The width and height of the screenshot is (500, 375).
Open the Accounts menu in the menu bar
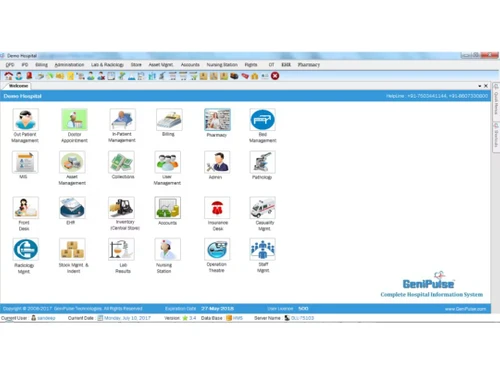[x=190, y=65]
